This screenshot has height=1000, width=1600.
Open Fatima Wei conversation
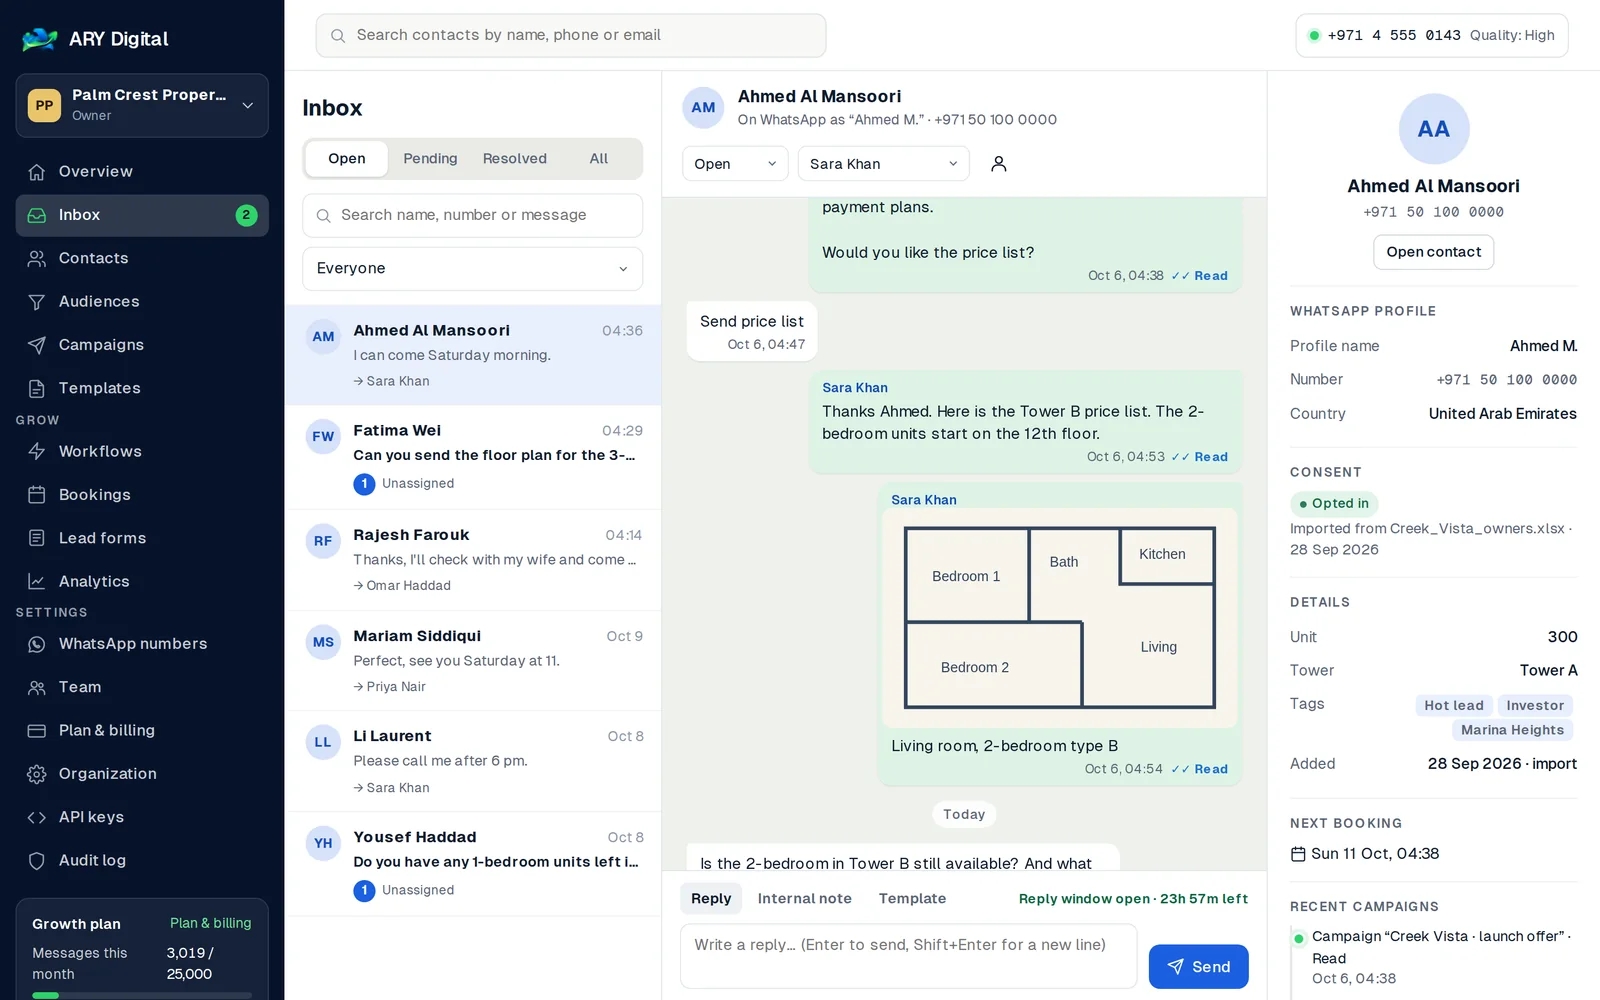[473, 457]
